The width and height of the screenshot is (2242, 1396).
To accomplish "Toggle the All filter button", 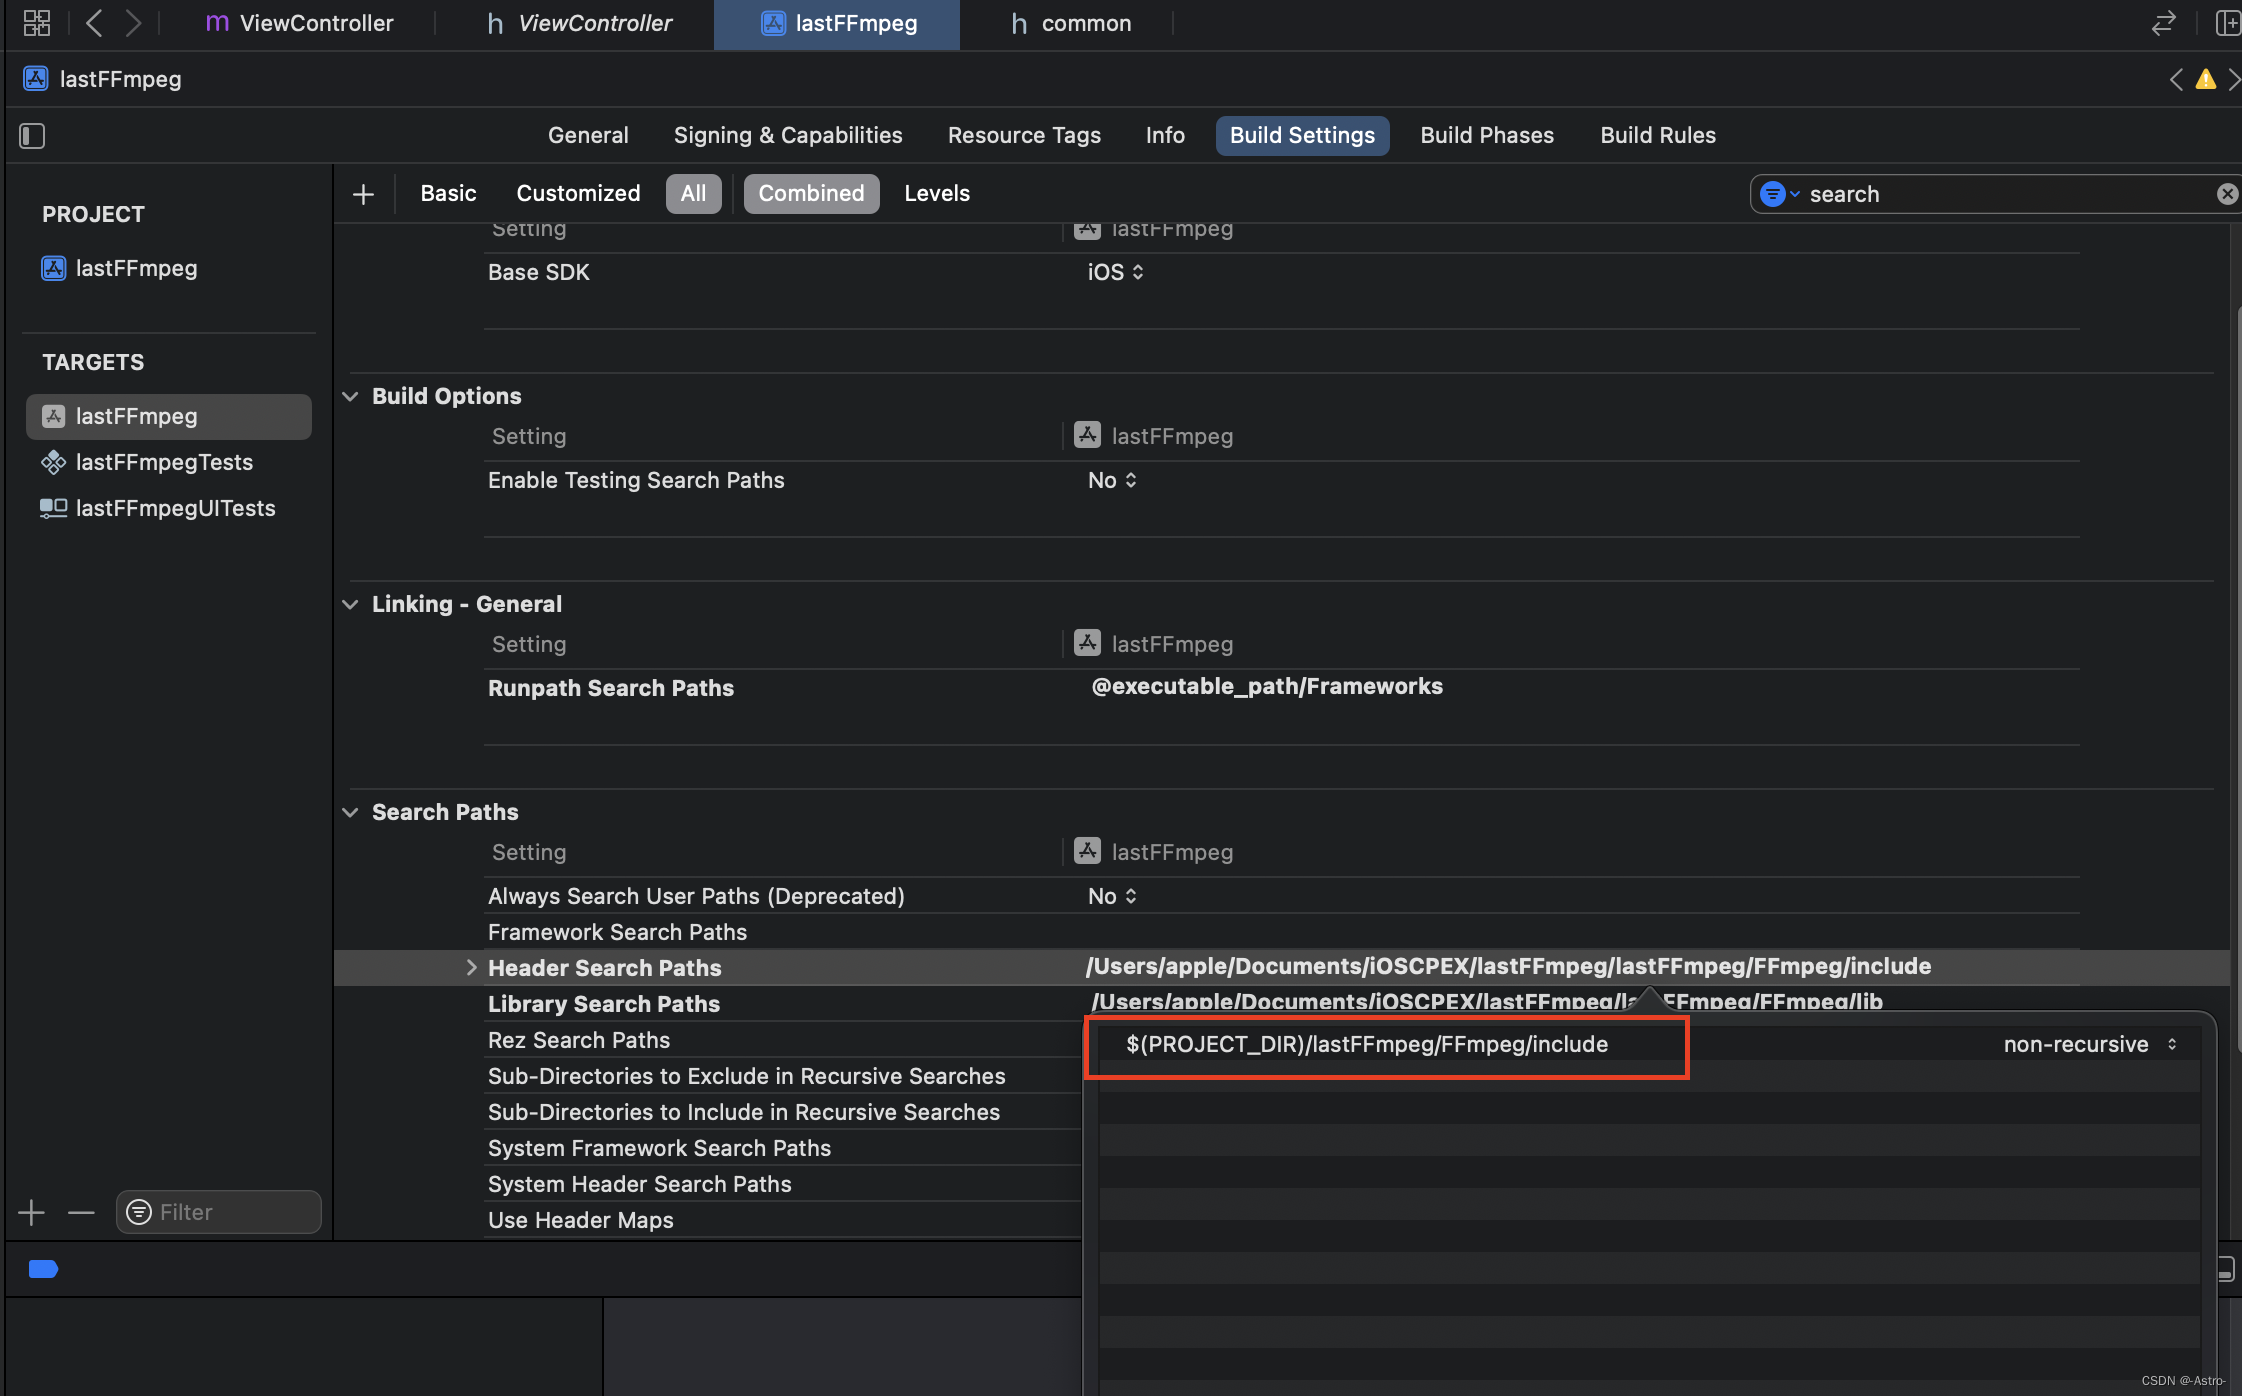I will tap(692, 193).
